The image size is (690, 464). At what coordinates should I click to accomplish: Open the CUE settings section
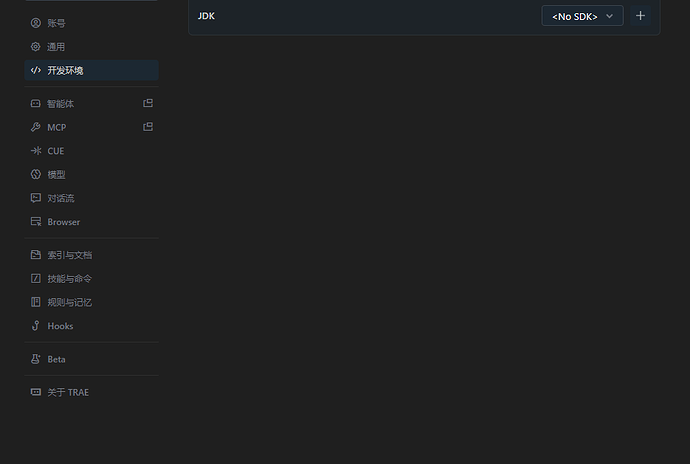[x=92, y=151]
